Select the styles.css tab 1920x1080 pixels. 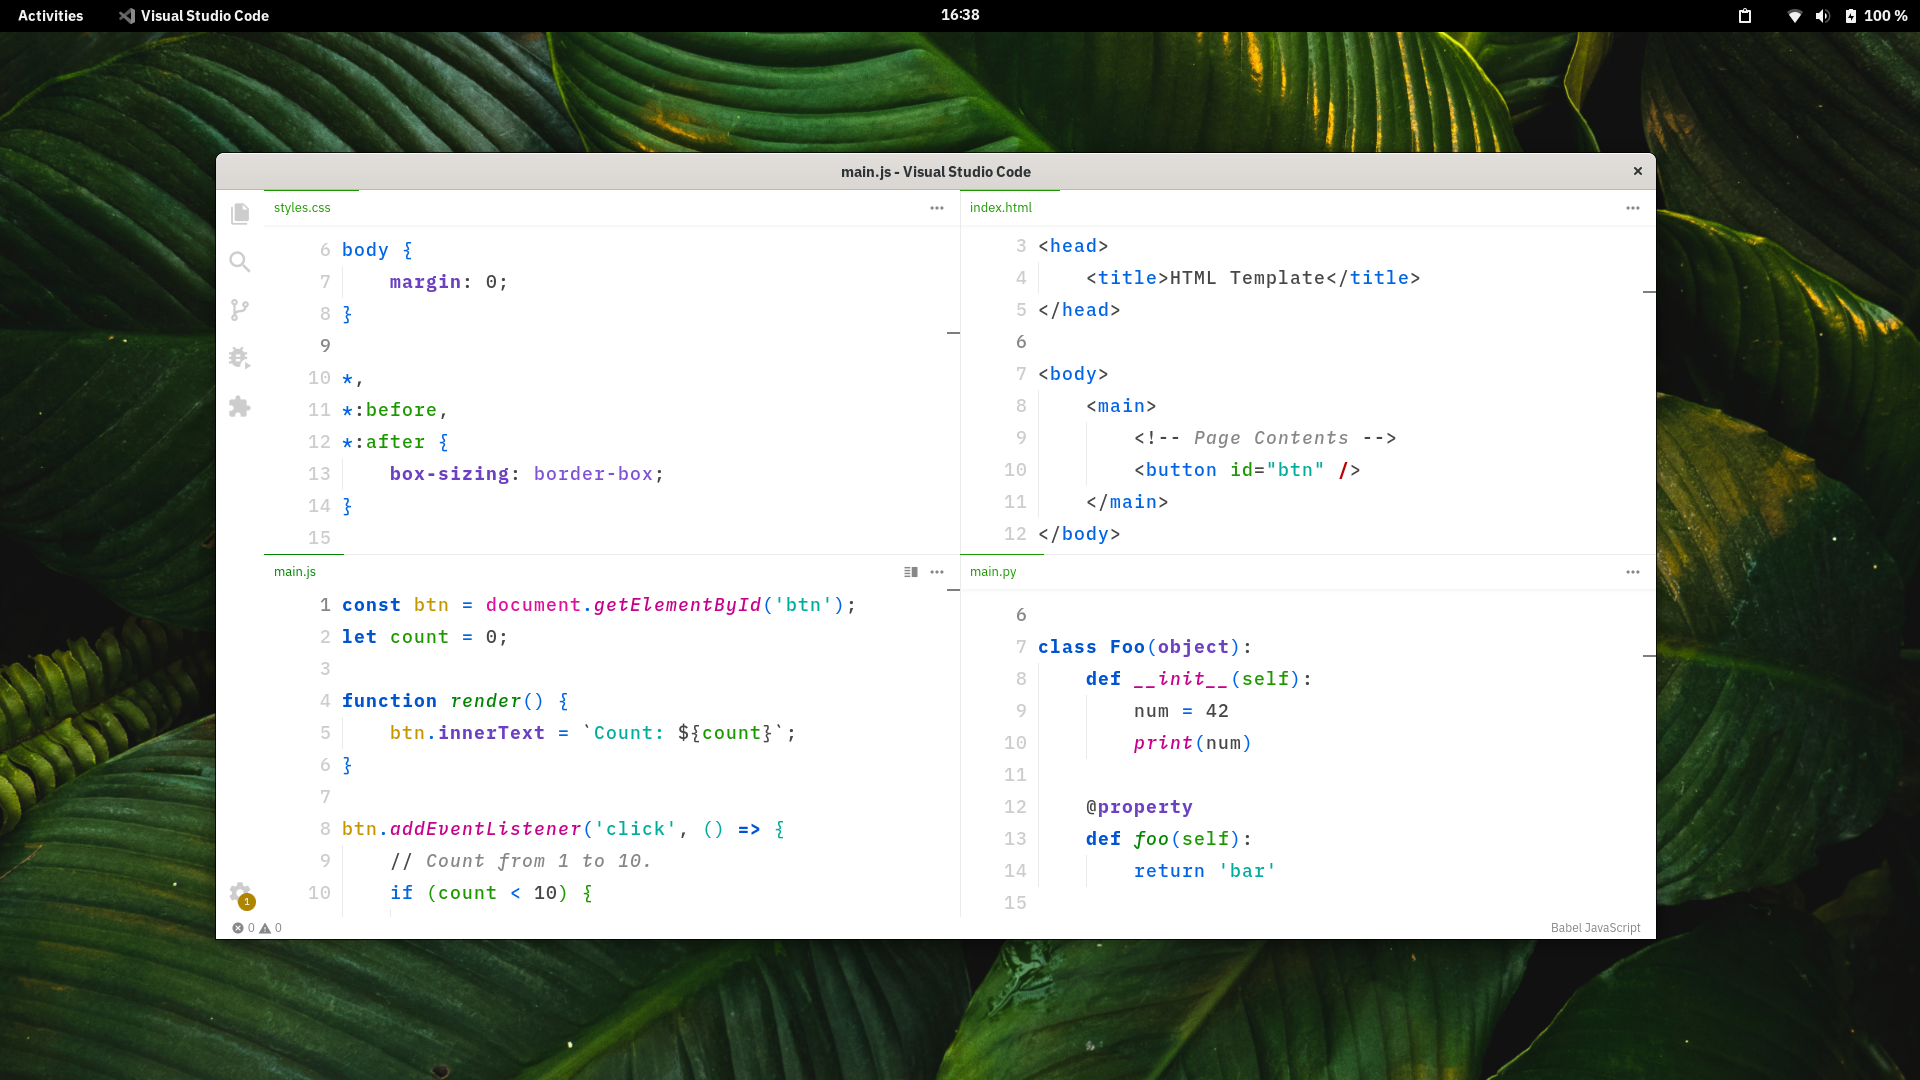pyautogui.click(x=302, y=208)
